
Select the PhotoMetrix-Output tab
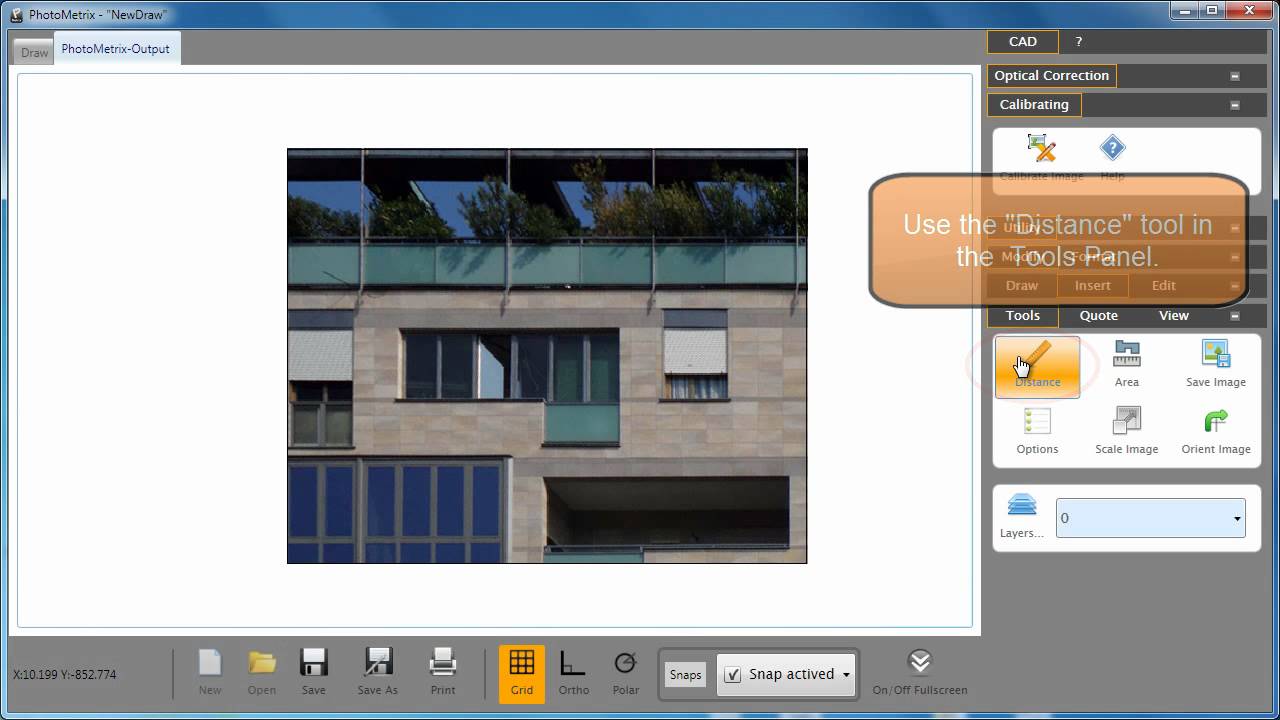(x=116, y=48)
